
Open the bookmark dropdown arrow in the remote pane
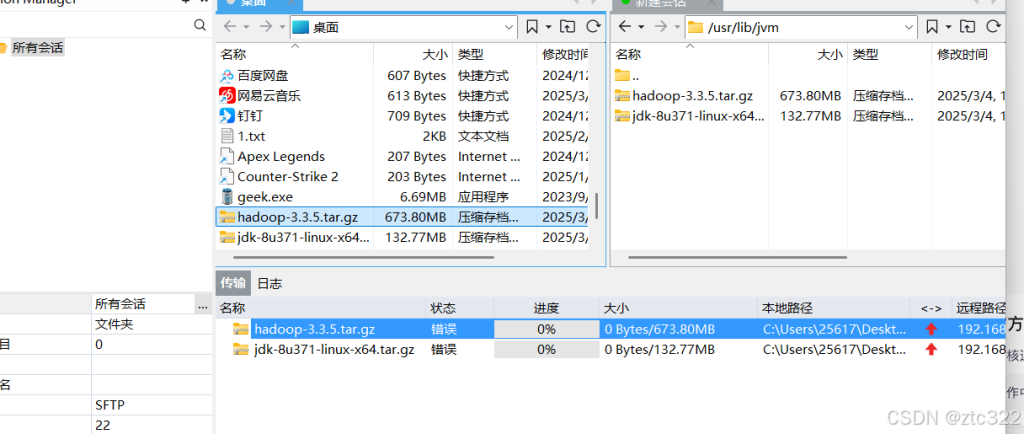pos(949,27)
